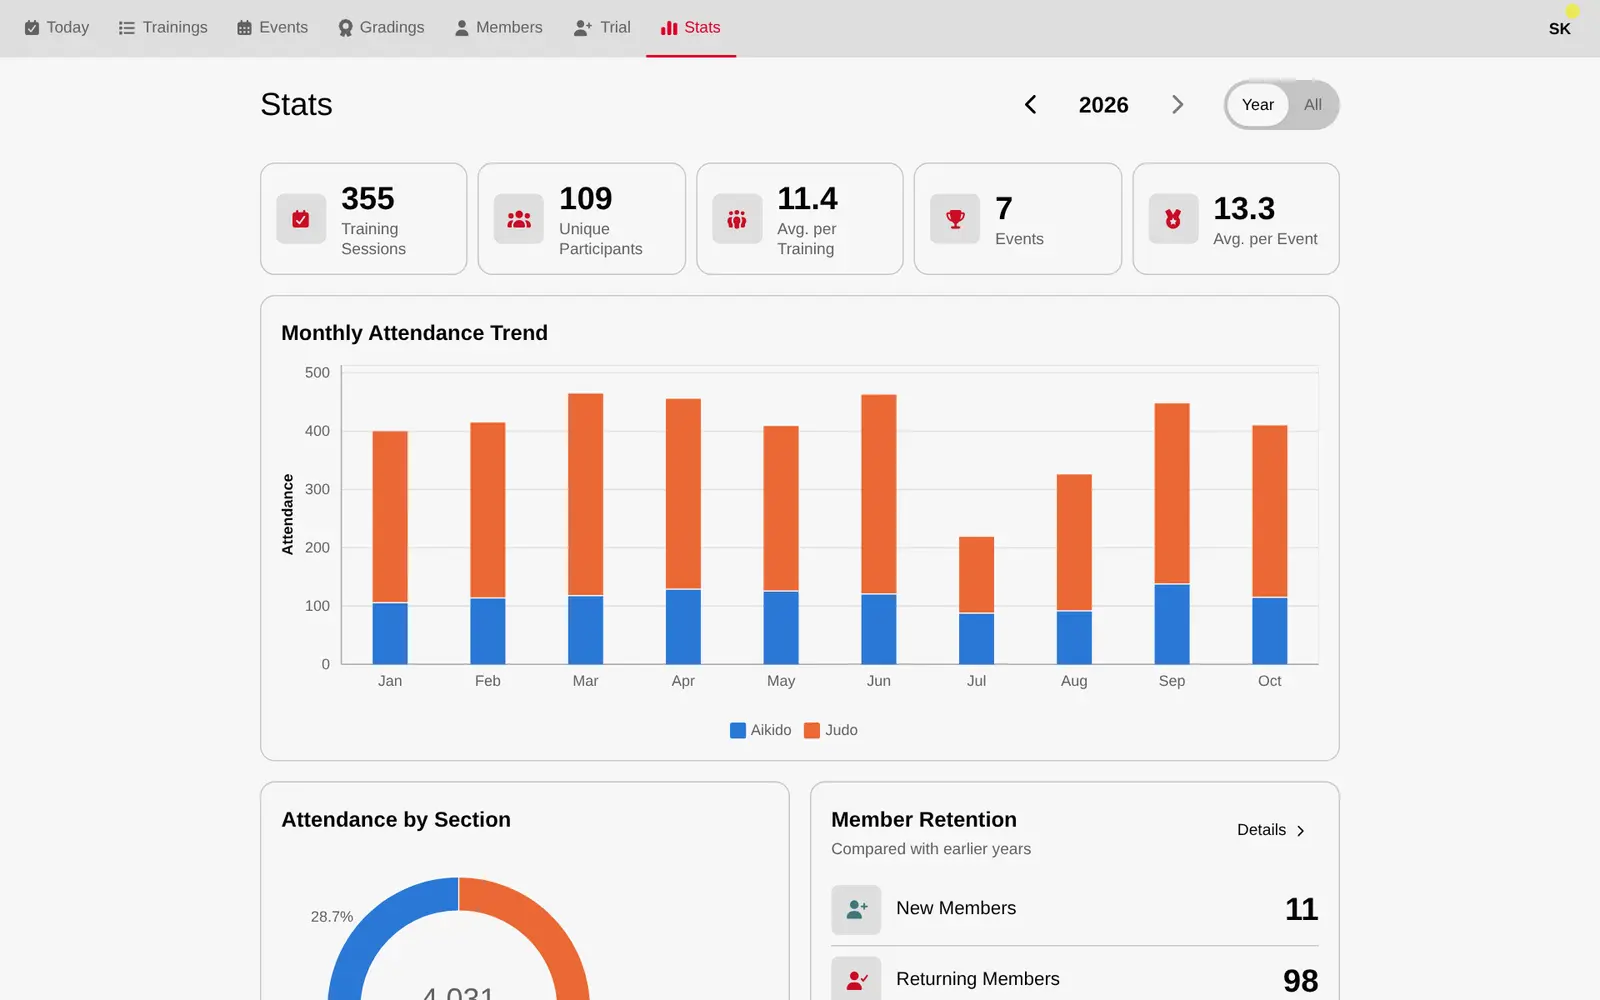This screenshot has width=1600, height=1000.
Task: Click the Avg. per Event medal icon
Action: 1173,219
